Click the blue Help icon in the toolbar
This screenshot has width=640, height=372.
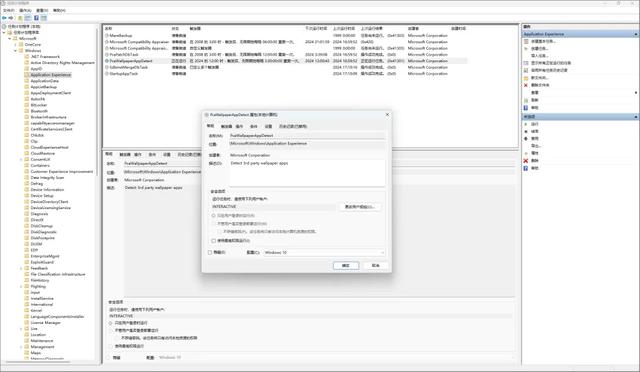36,18
